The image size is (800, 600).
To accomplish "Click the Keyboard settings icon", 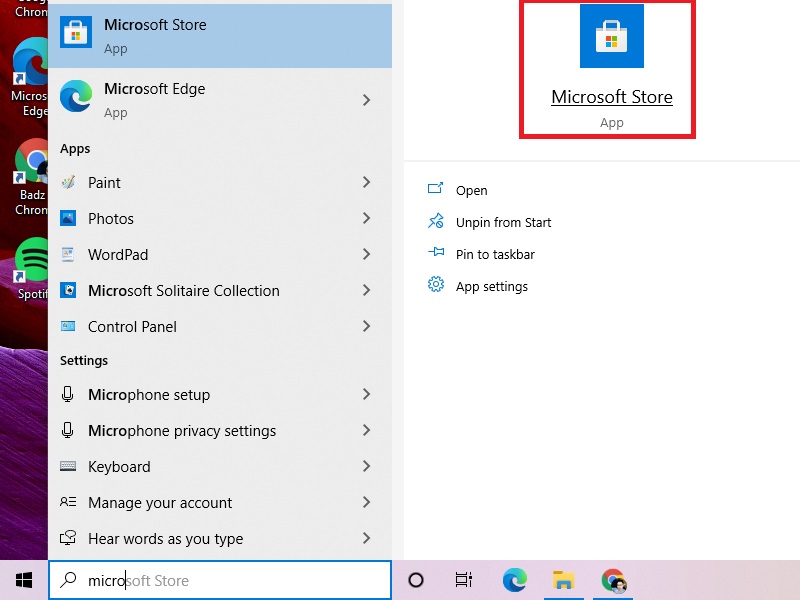I will click(68, 466).
